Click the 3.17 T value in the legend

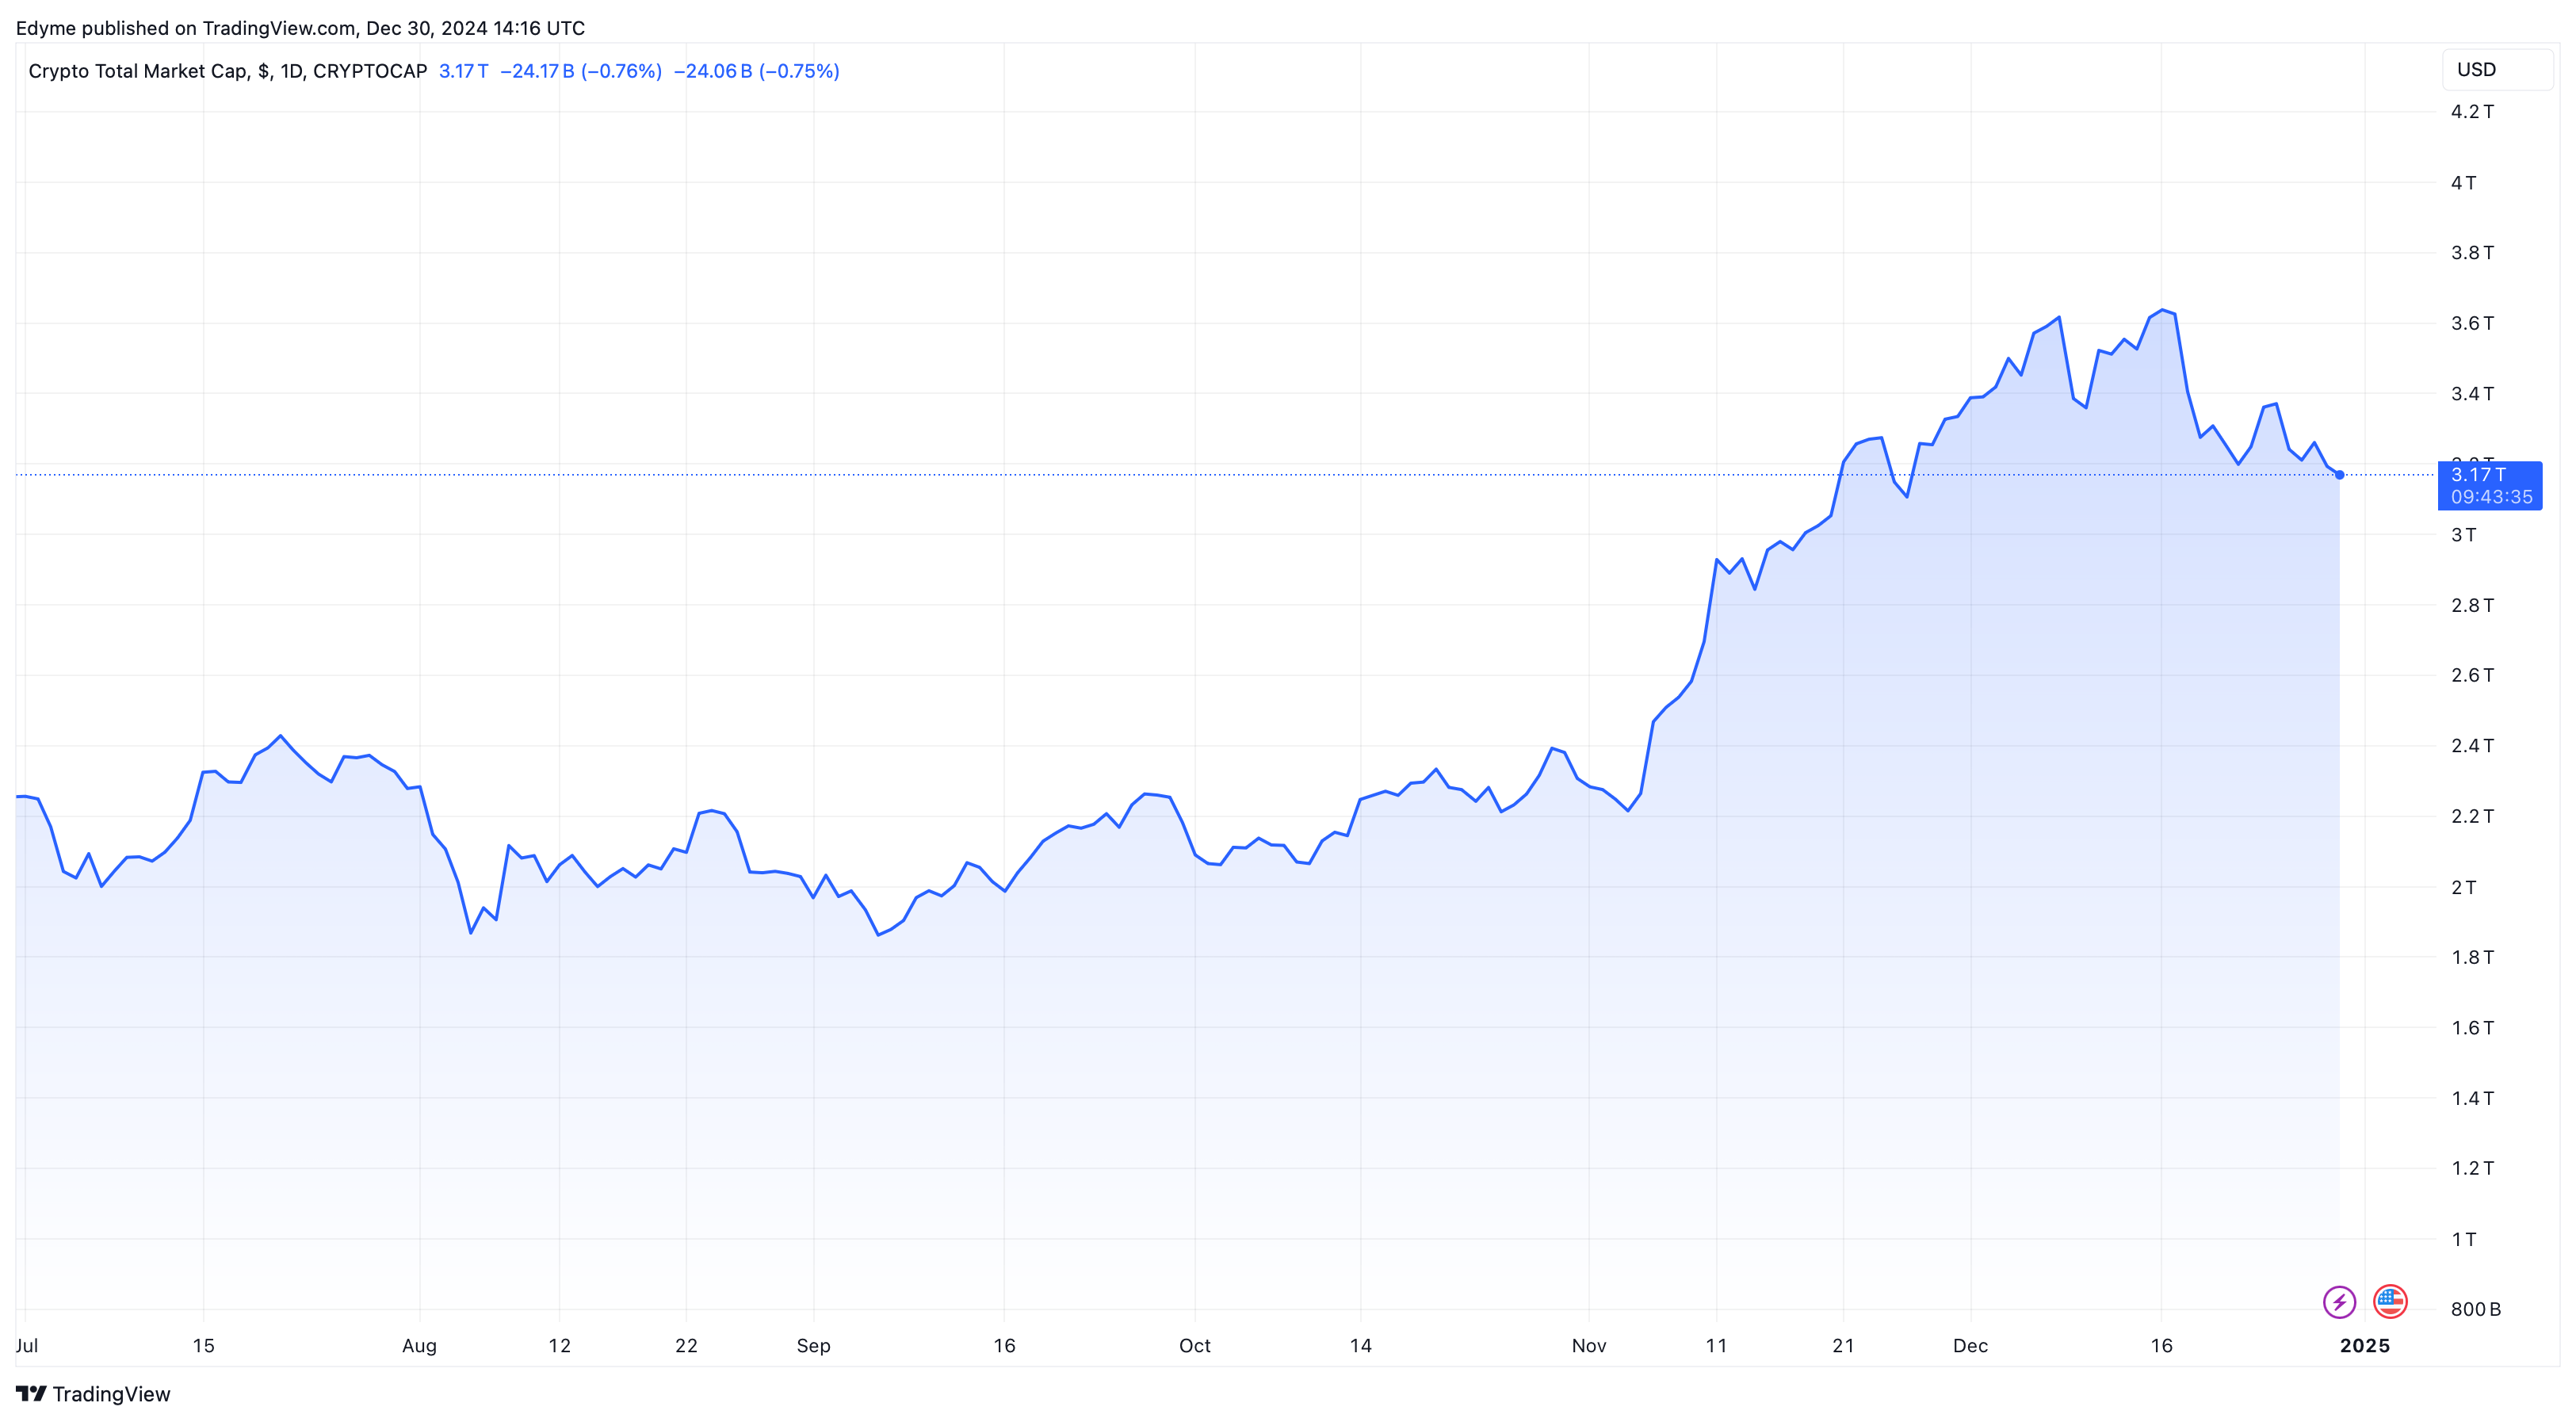pos(463,71)
